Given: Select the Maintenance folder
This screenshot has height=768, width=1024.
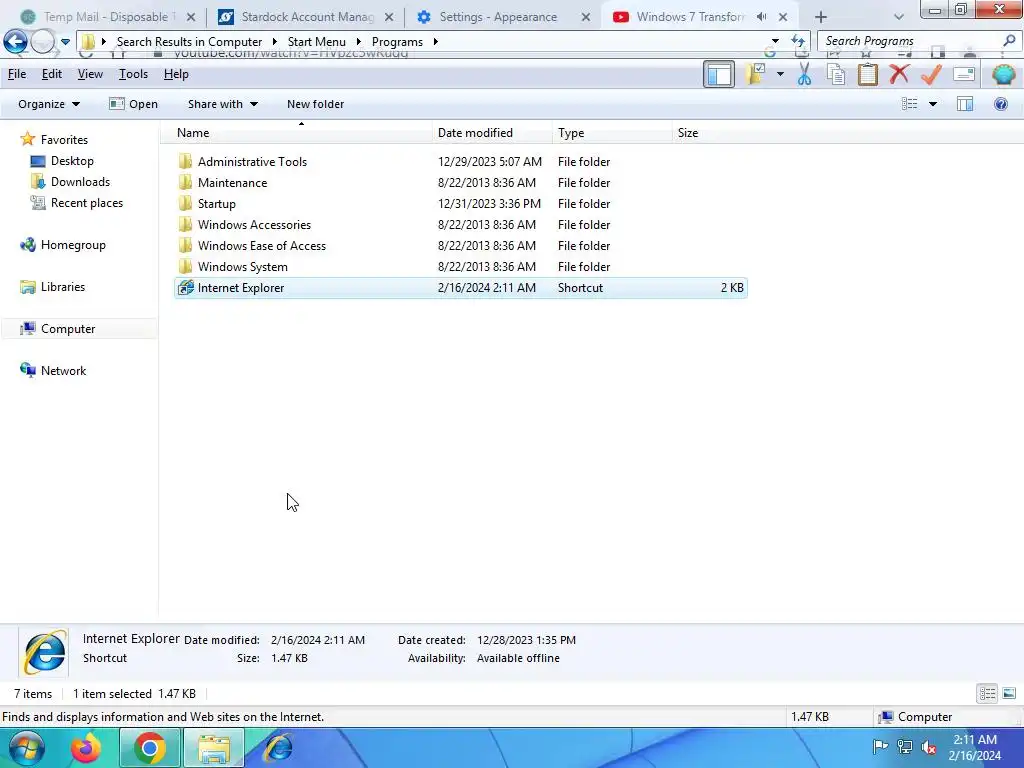Looking at the screenshot, I should click(460, 183).
